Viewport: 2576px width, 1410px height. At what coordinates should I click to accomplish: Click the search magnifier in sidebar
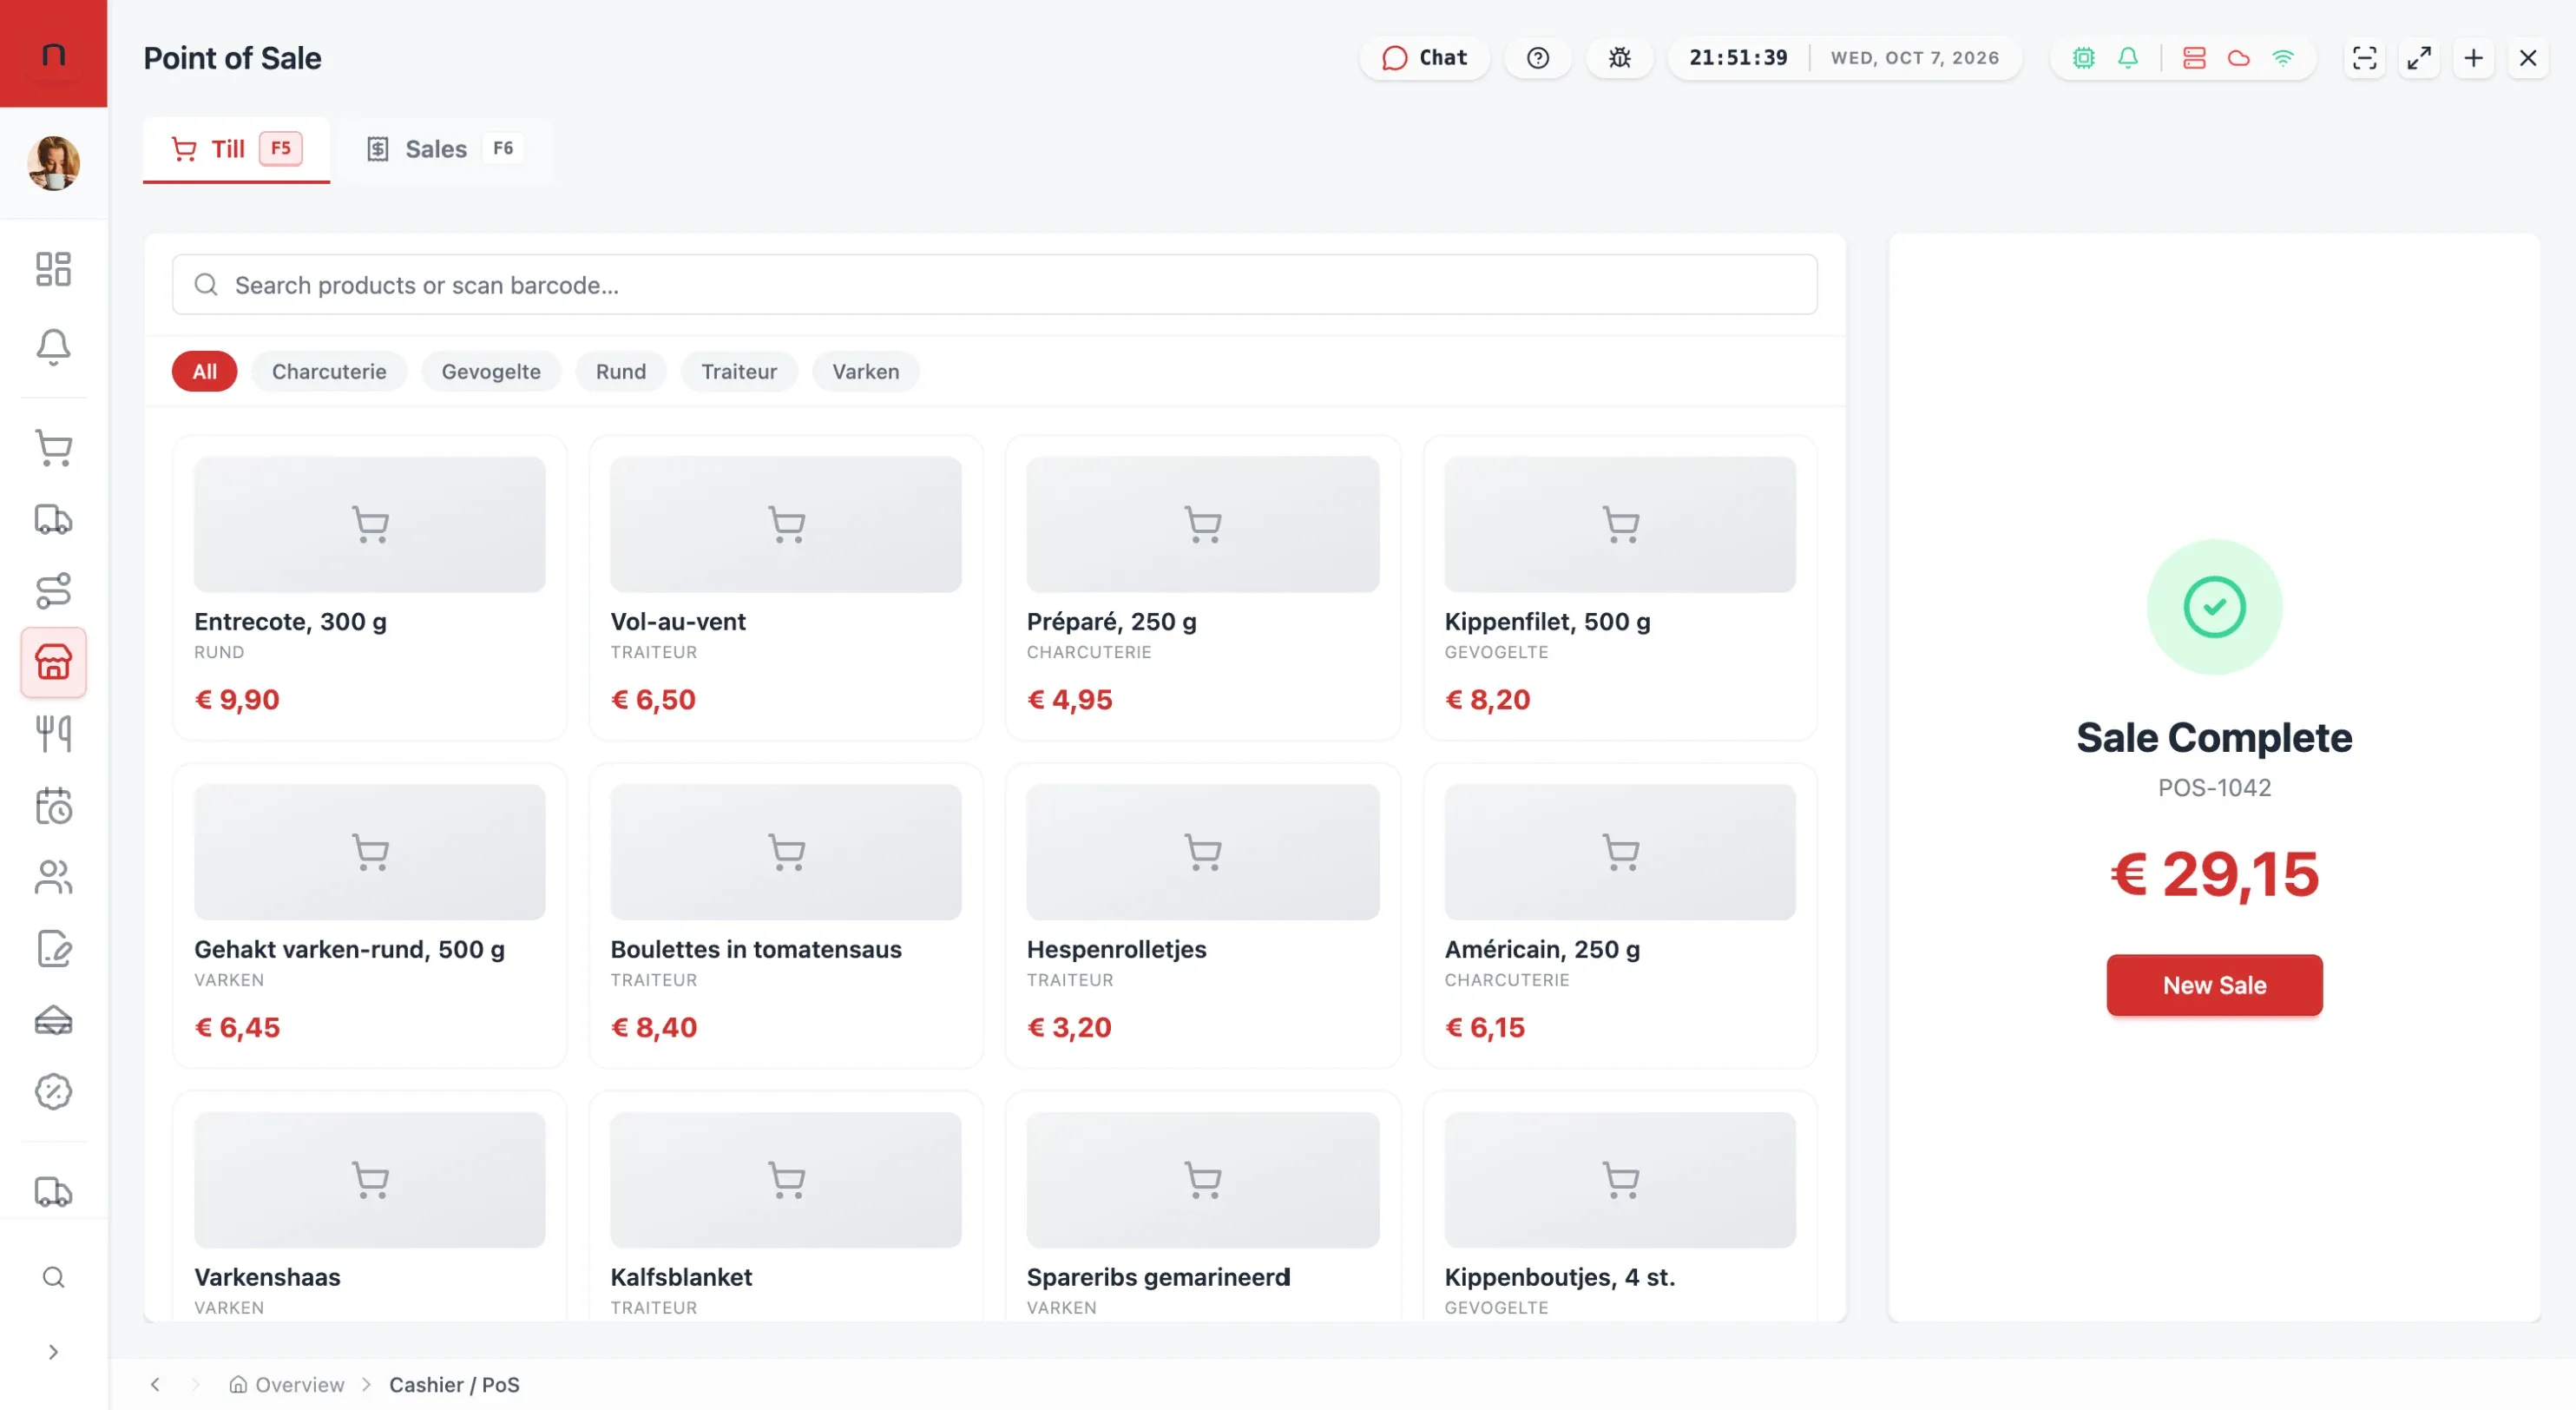point(53,1277)
